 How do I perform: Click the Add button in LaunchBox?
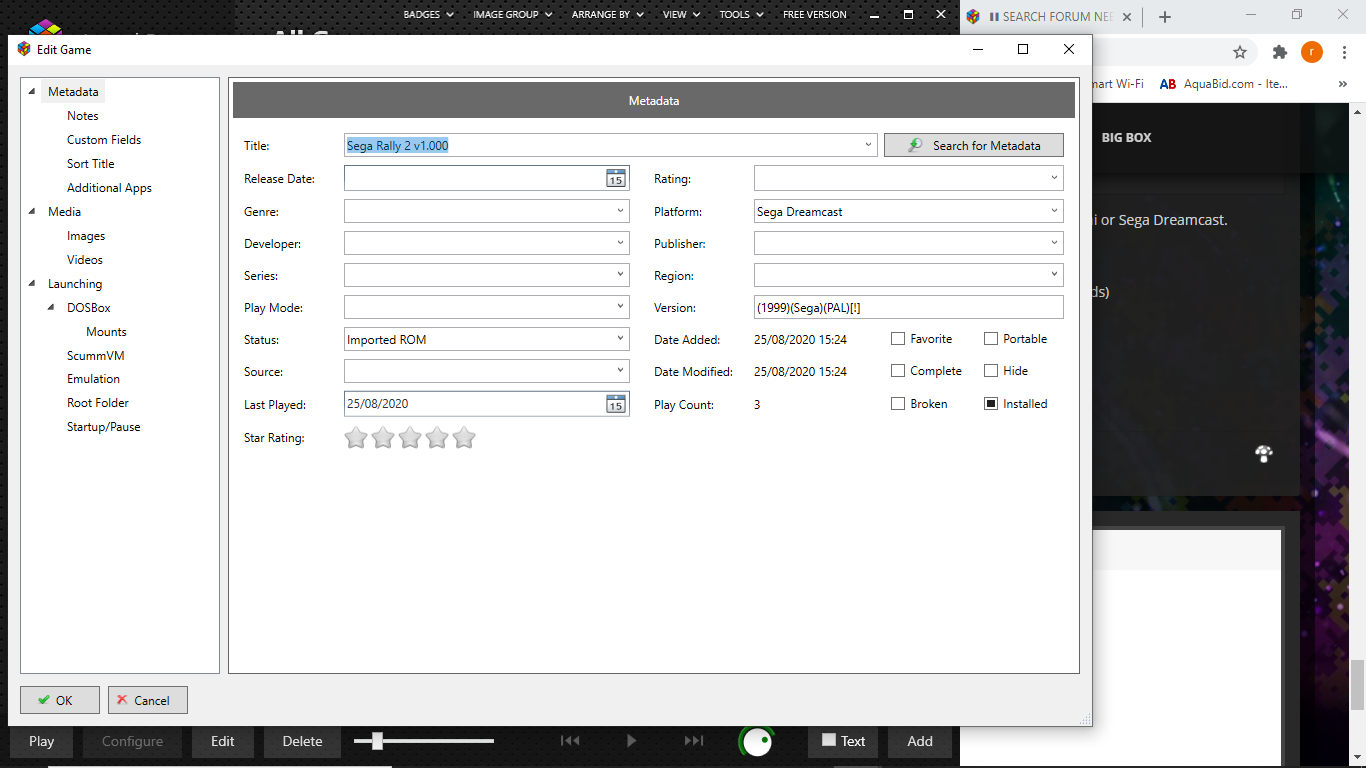(920, 741)
